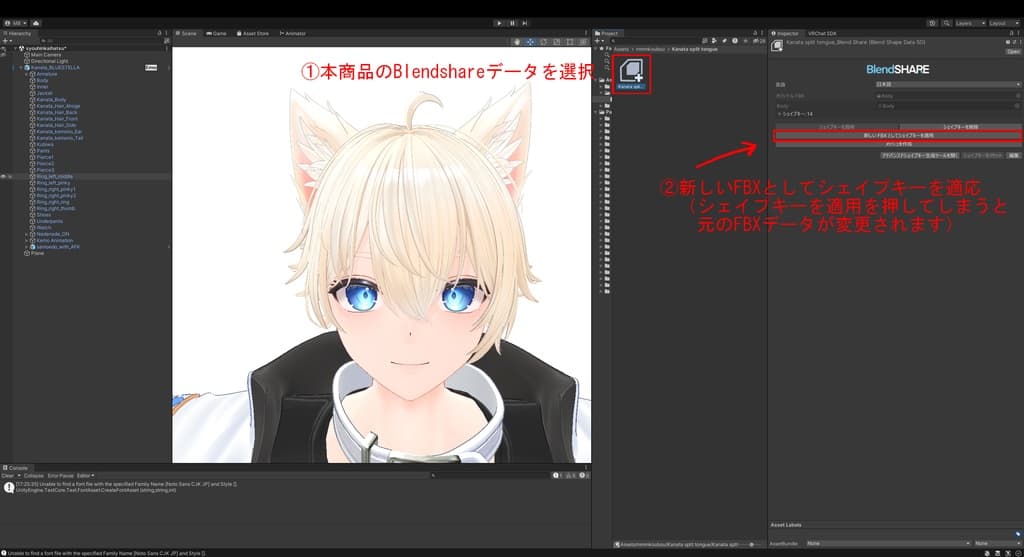
Task: Select Kanata_Hair_Back object
Action: coord(57,112)
